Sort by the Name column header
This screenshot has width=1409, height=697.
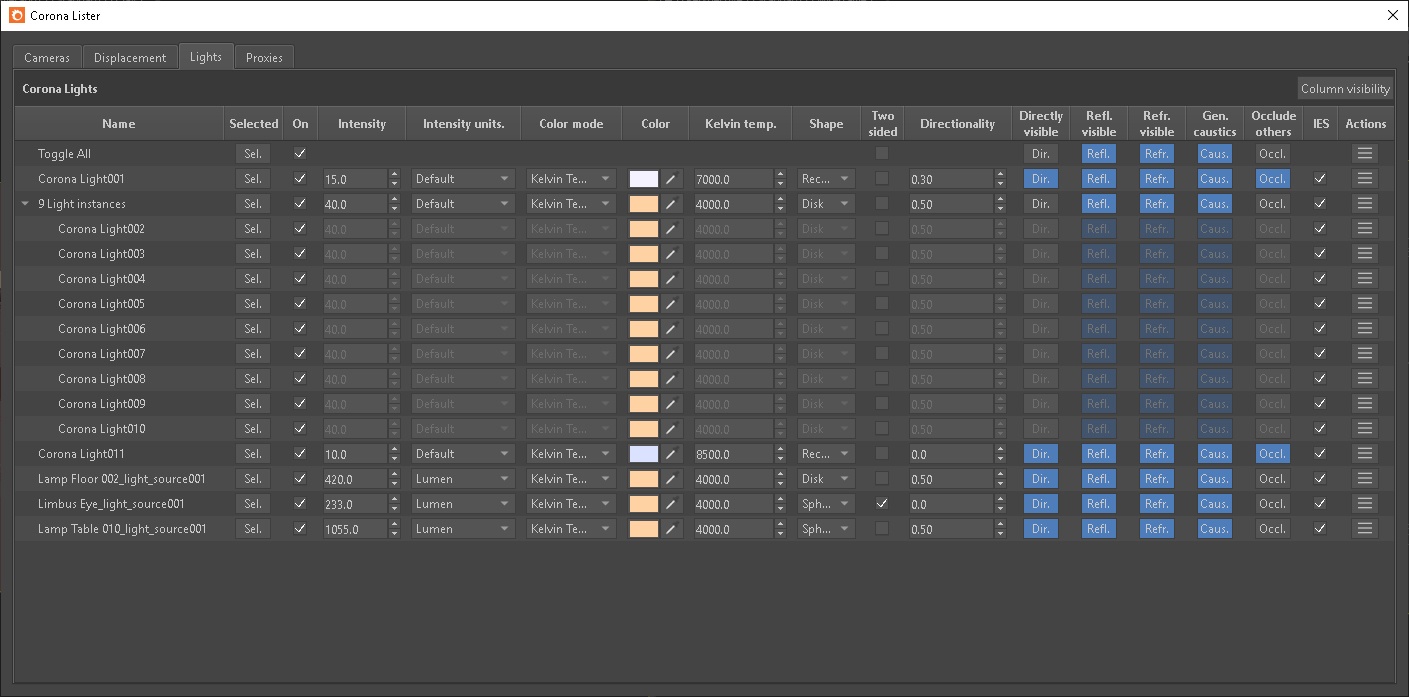(x=119, y=124)
